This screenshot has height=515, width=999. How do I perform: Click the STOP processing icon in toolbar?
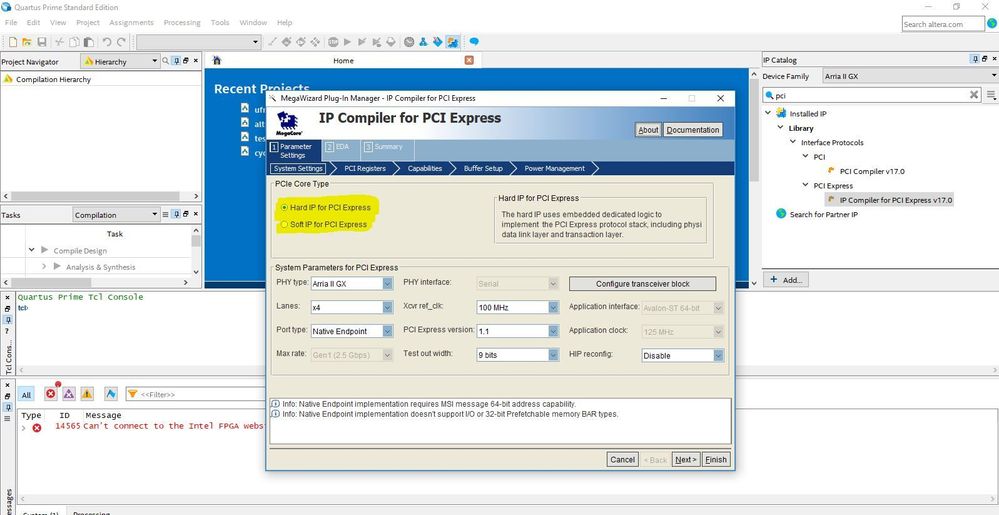(x=333, y=41)
